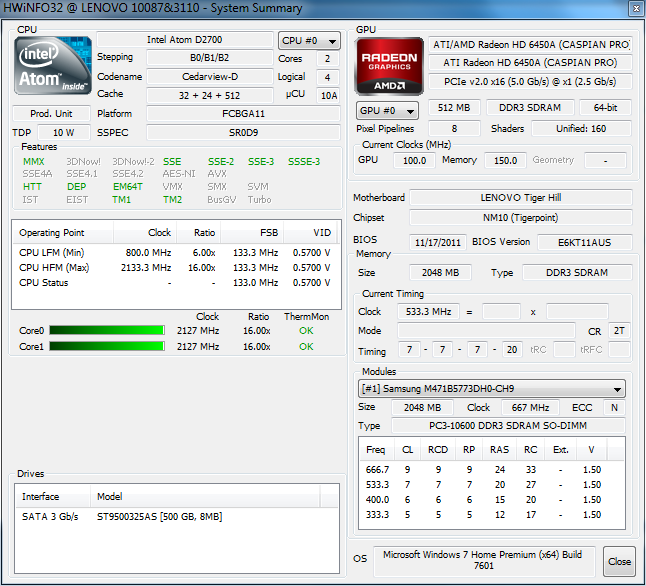Open the Samsung memory module dropdown

(x=492, y=389)
